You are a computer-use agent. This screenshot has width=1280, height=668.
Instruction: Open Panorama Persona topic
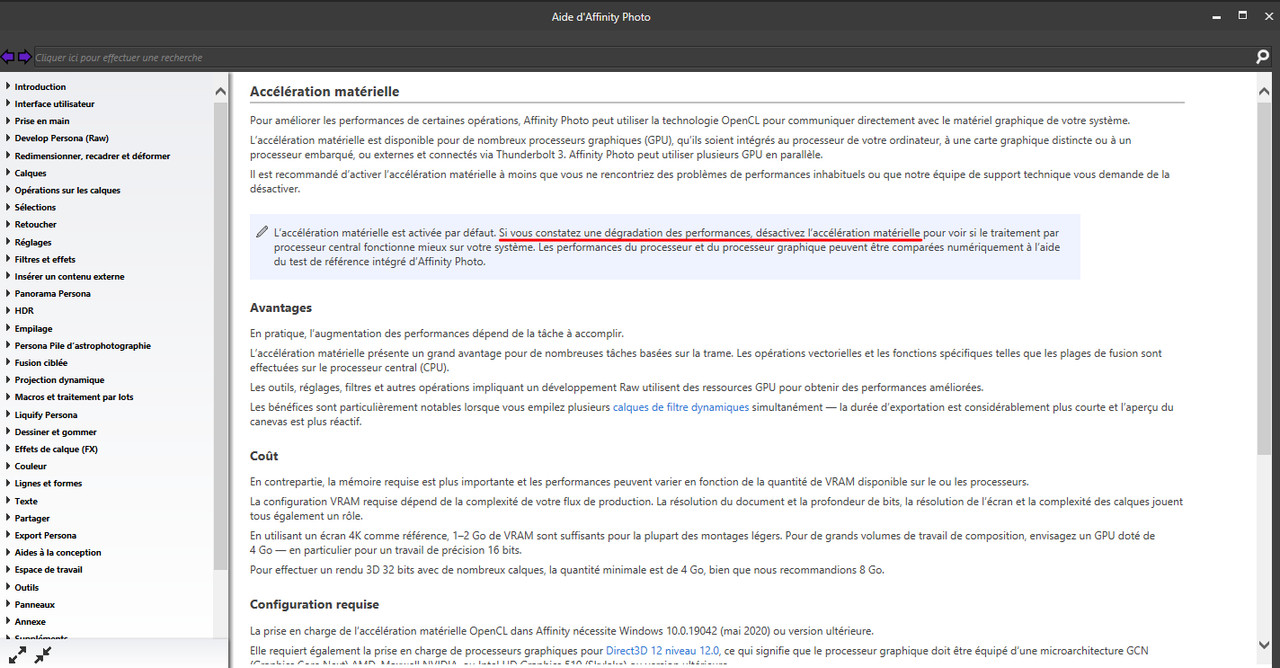(52, 294)
